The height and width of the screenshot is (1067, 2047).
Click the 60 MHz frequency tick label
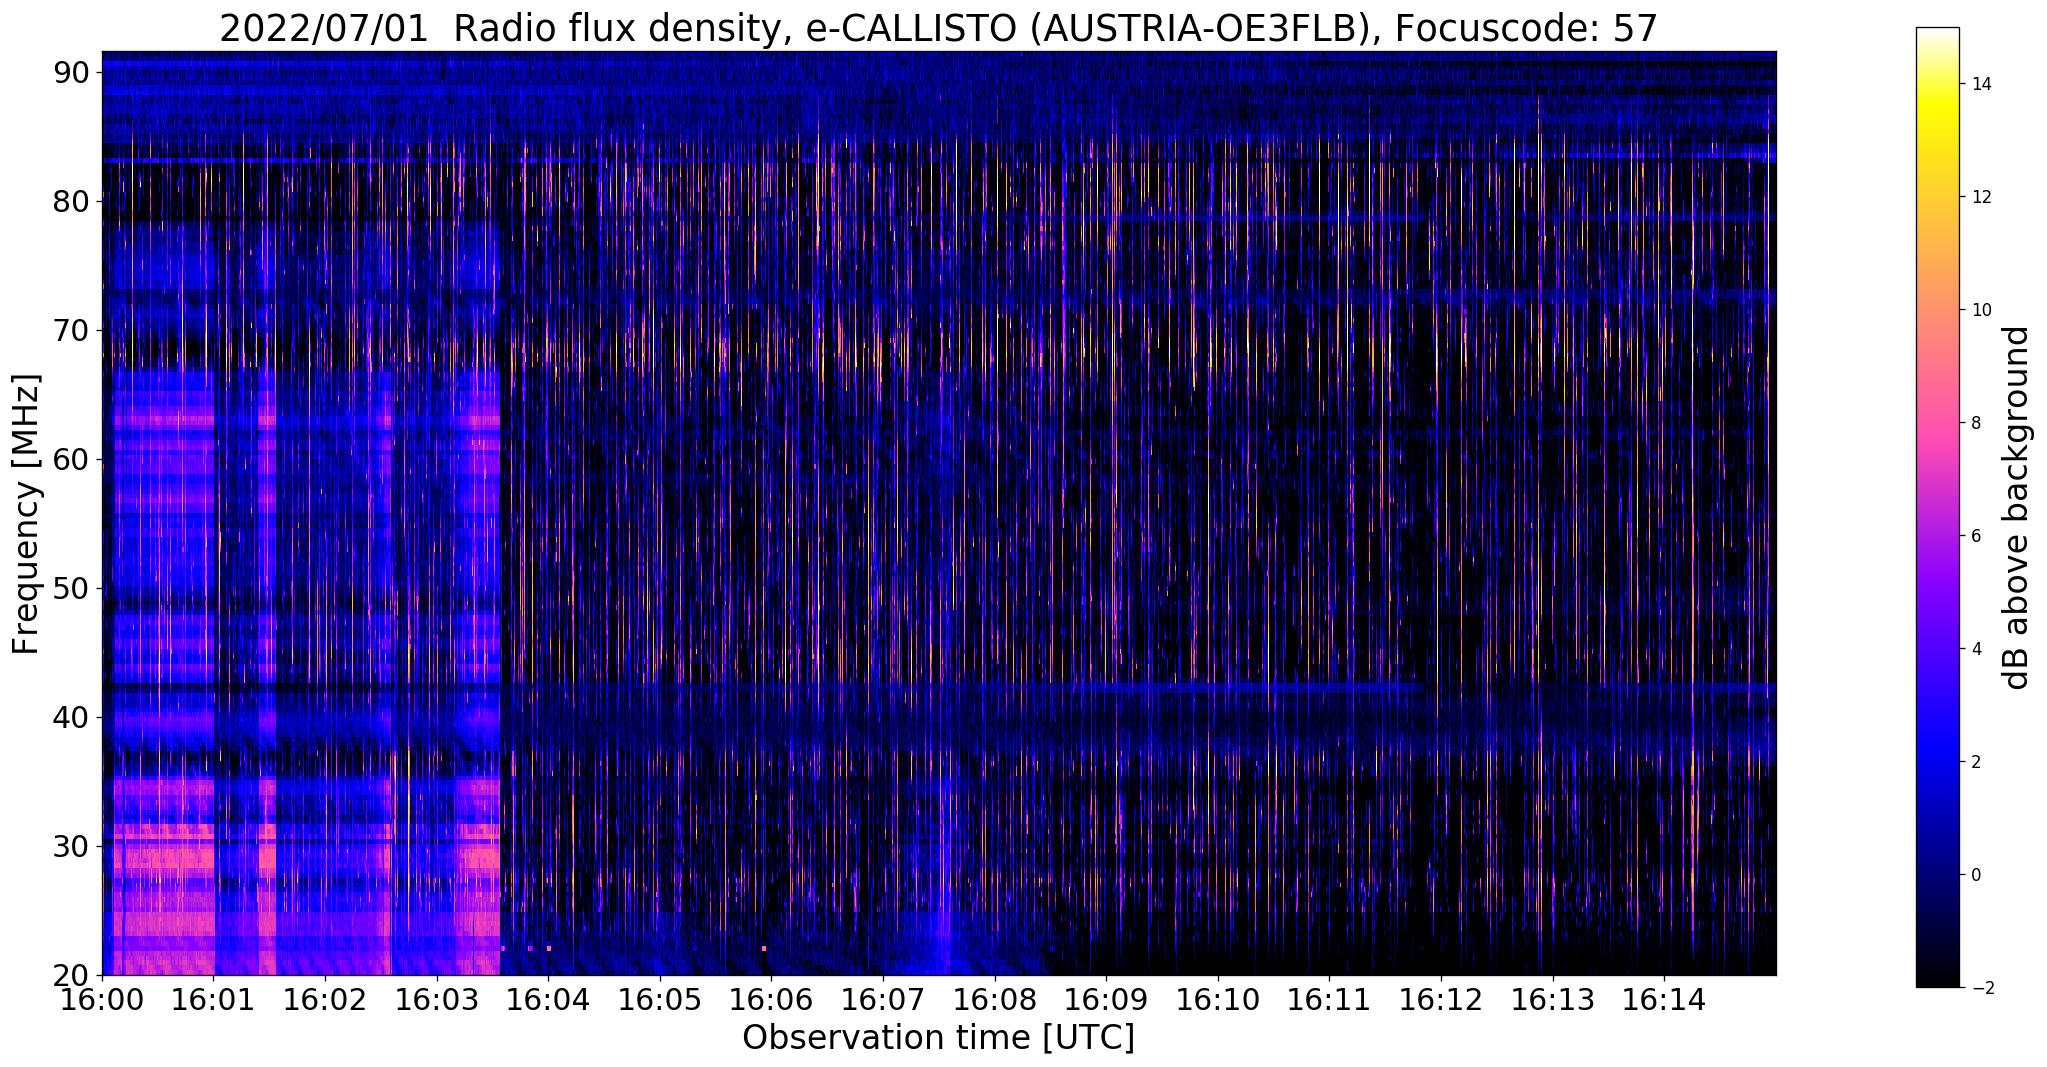tap(71, 459)
